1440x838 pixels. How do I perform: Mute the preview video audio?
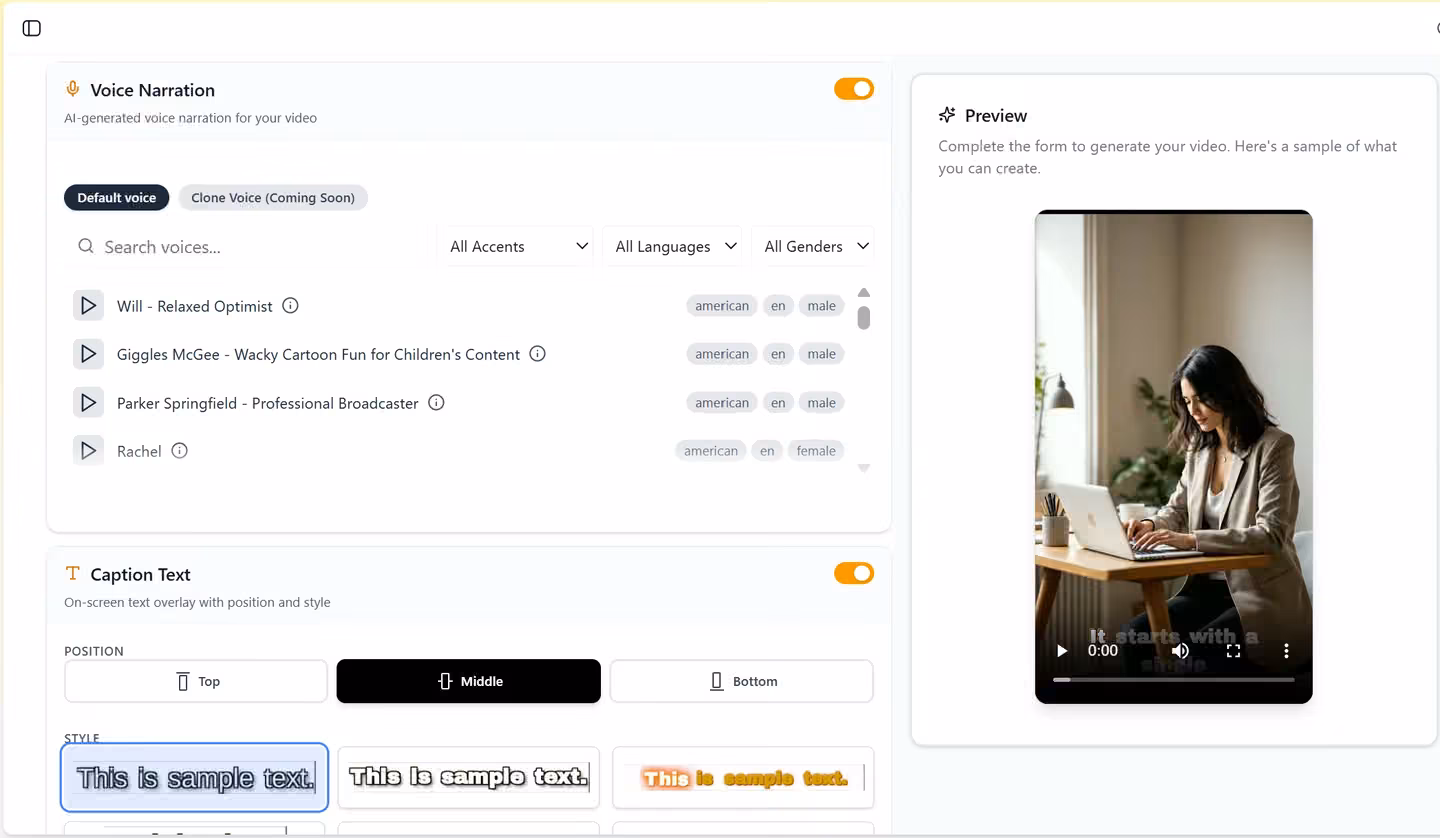click(x=1180, y=651)
